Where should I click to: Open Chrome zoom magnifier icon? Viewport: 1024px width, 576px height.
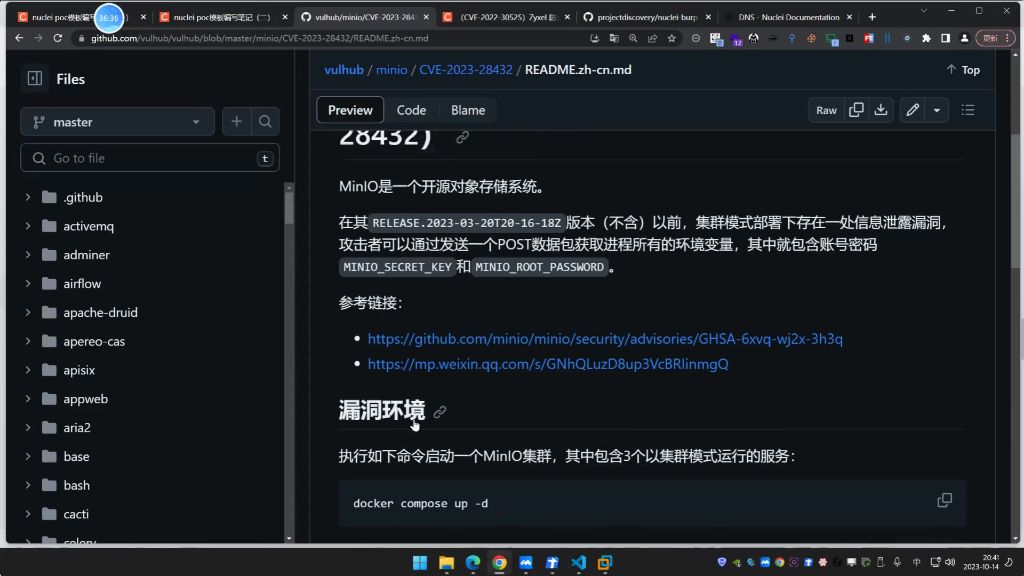(633, 39)
